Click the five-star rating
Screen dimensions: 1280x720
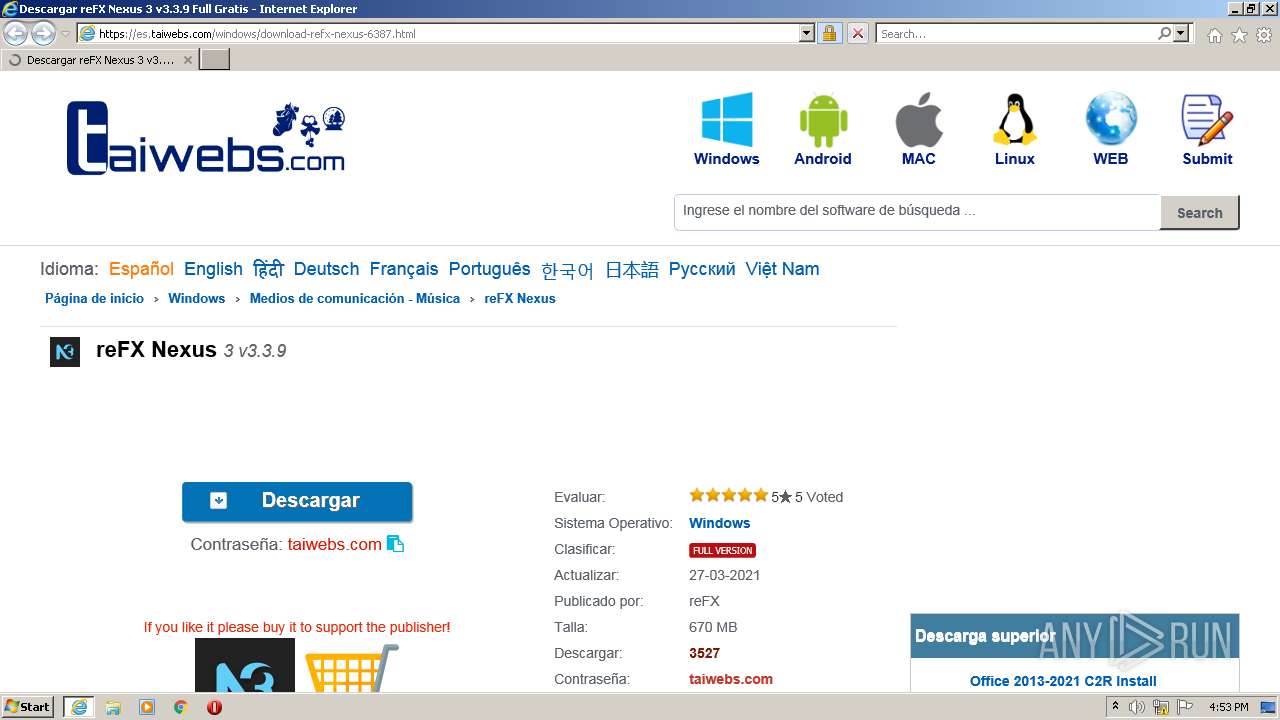(x=728, y=495)
